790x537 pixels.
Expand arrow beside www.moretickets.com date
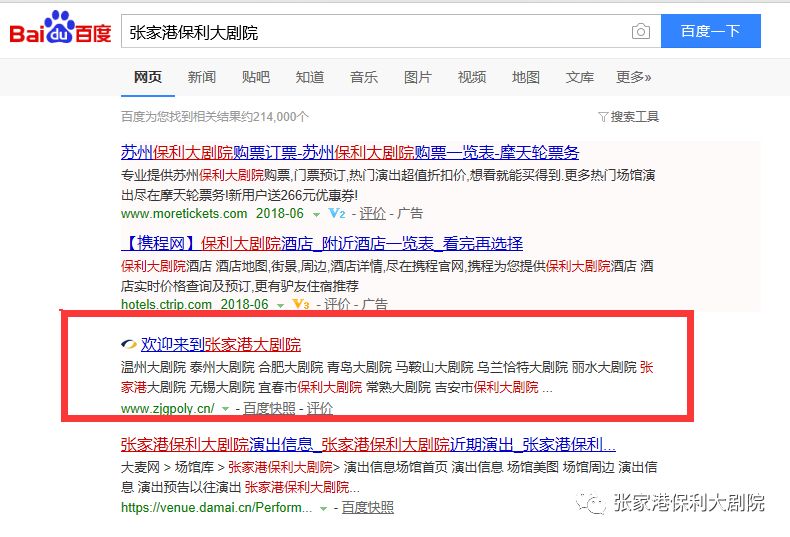click(x=316, y=215)
